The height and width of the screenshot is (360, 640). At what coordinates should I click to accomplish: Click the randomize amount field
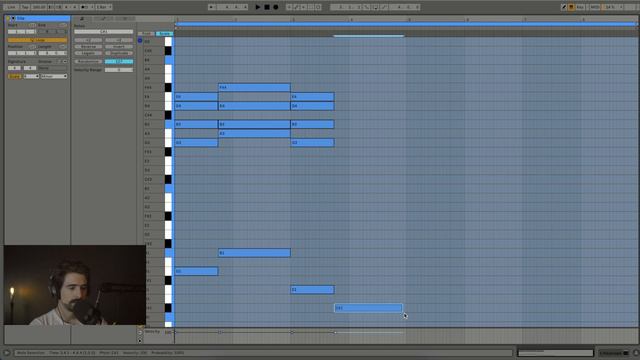tap(119, 61)
